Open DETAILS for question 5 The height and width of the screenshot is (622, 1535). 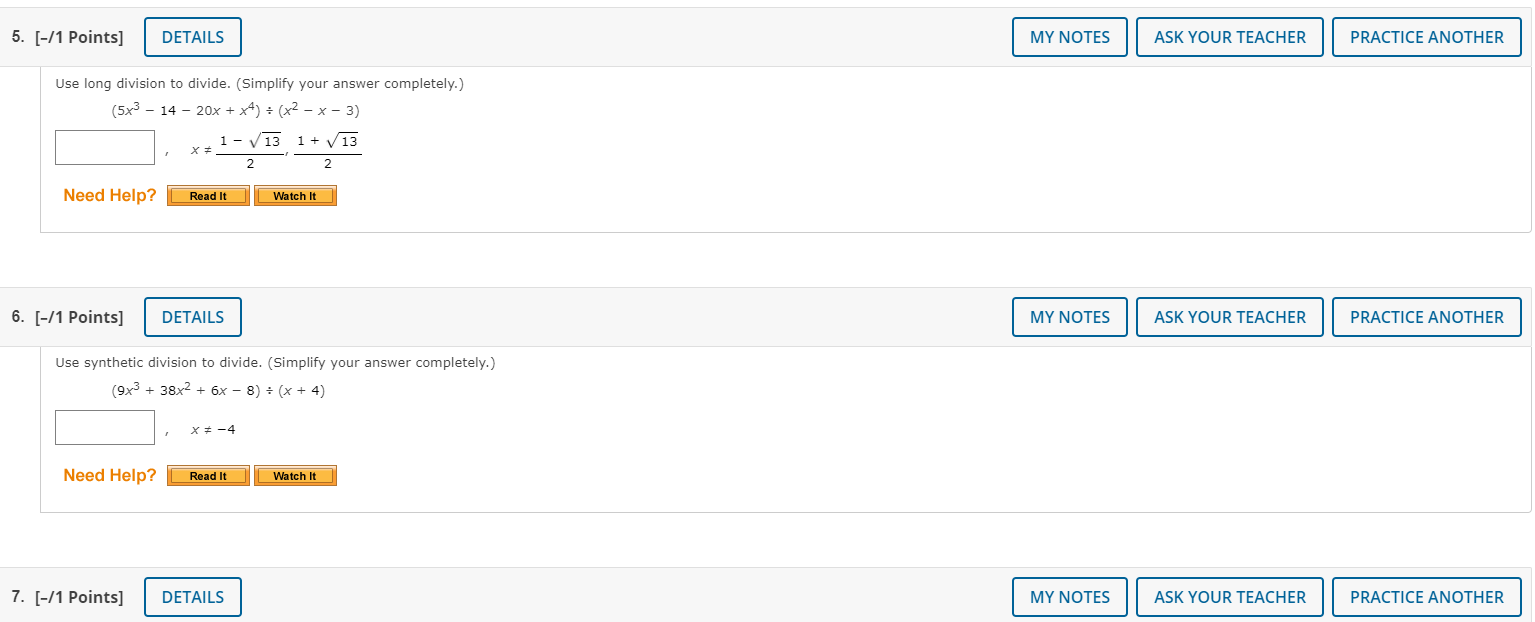pos(193,37)
